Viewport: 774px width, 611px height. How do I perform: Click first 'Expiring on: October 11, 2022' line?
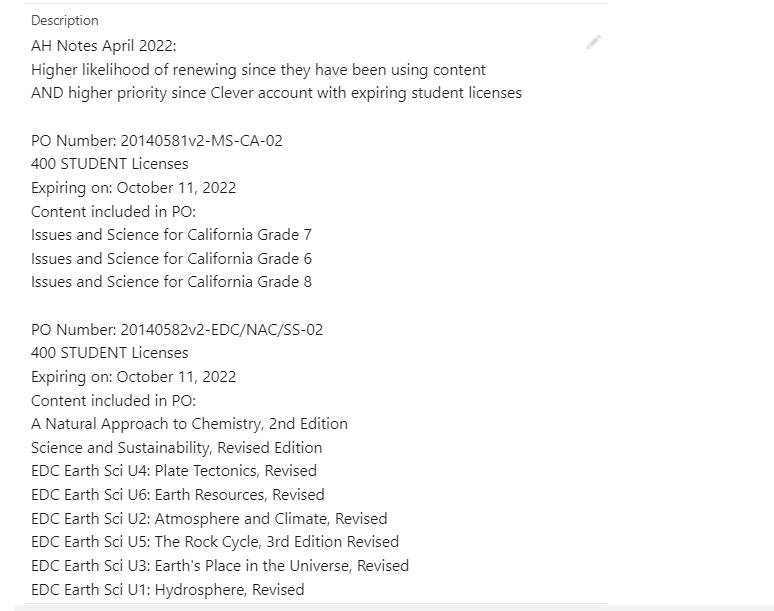click(133, 188)
